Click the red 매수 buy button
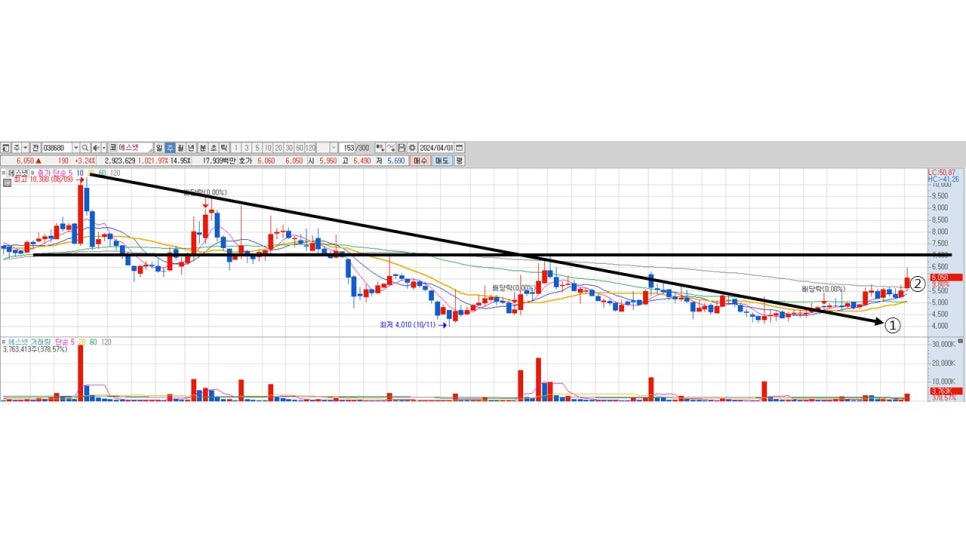The width and height of the screenshot is (966, 543). coord(420,161)
